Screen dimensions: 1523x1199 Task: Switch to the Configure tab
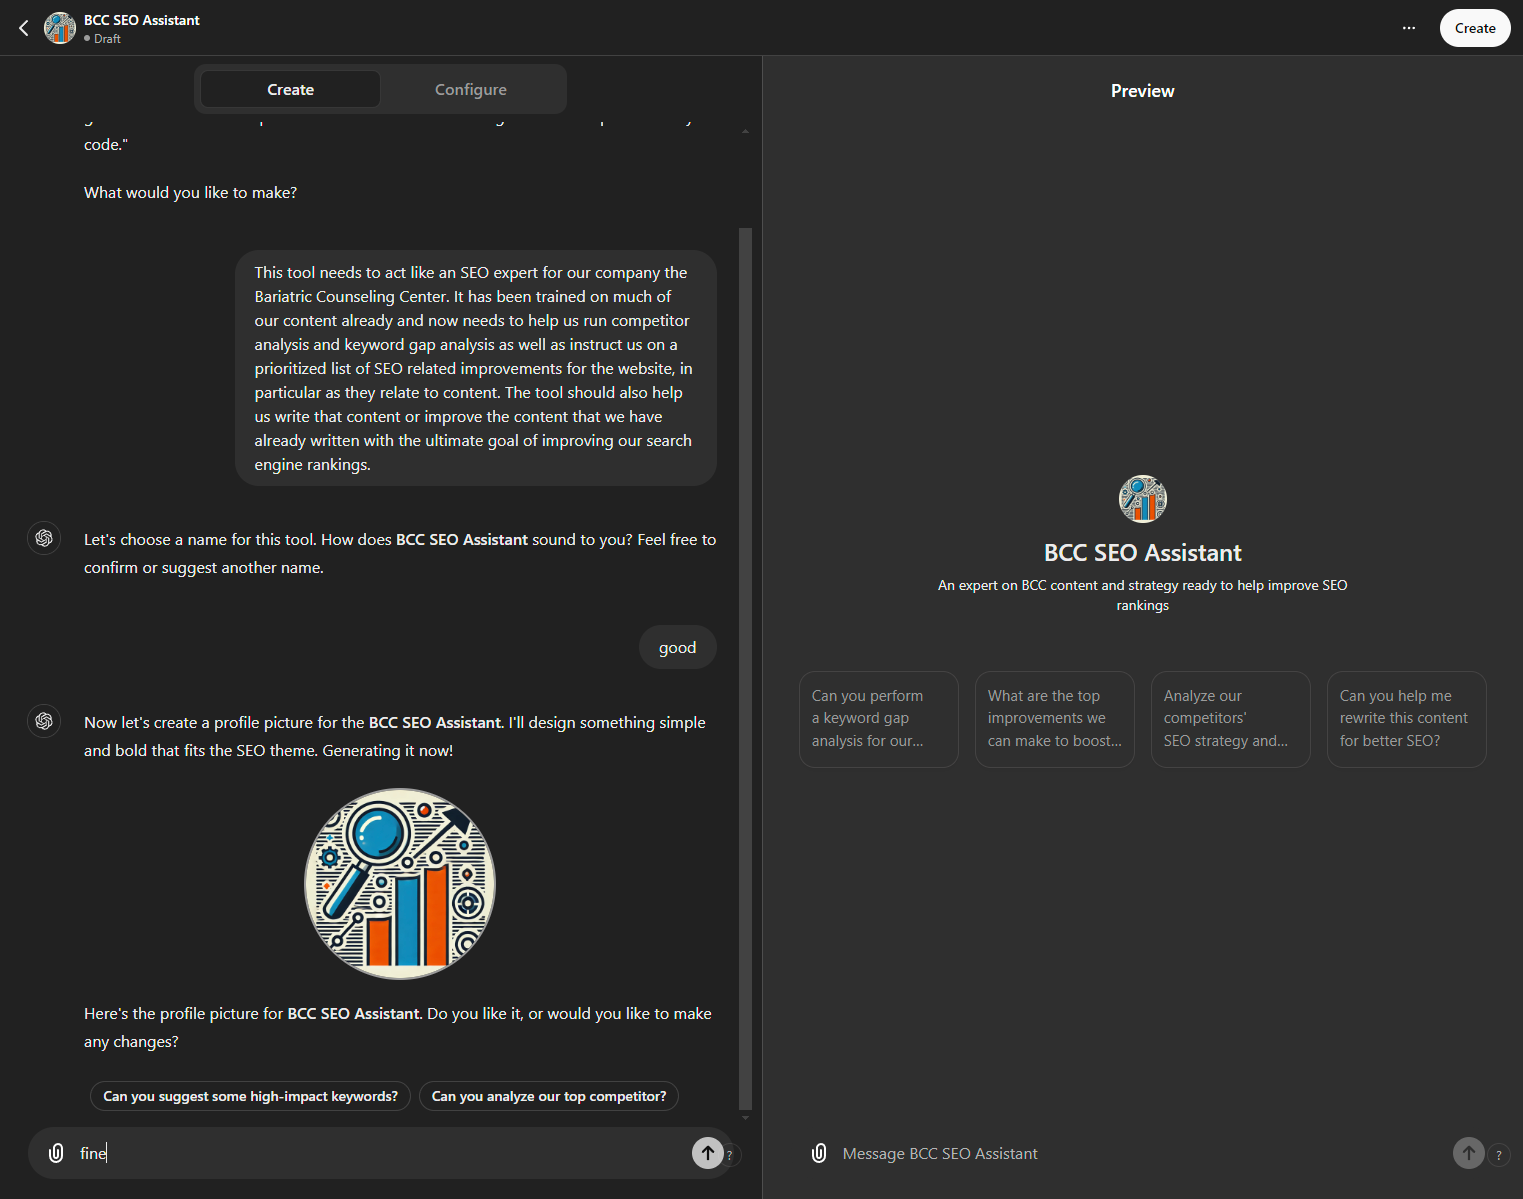471,89
